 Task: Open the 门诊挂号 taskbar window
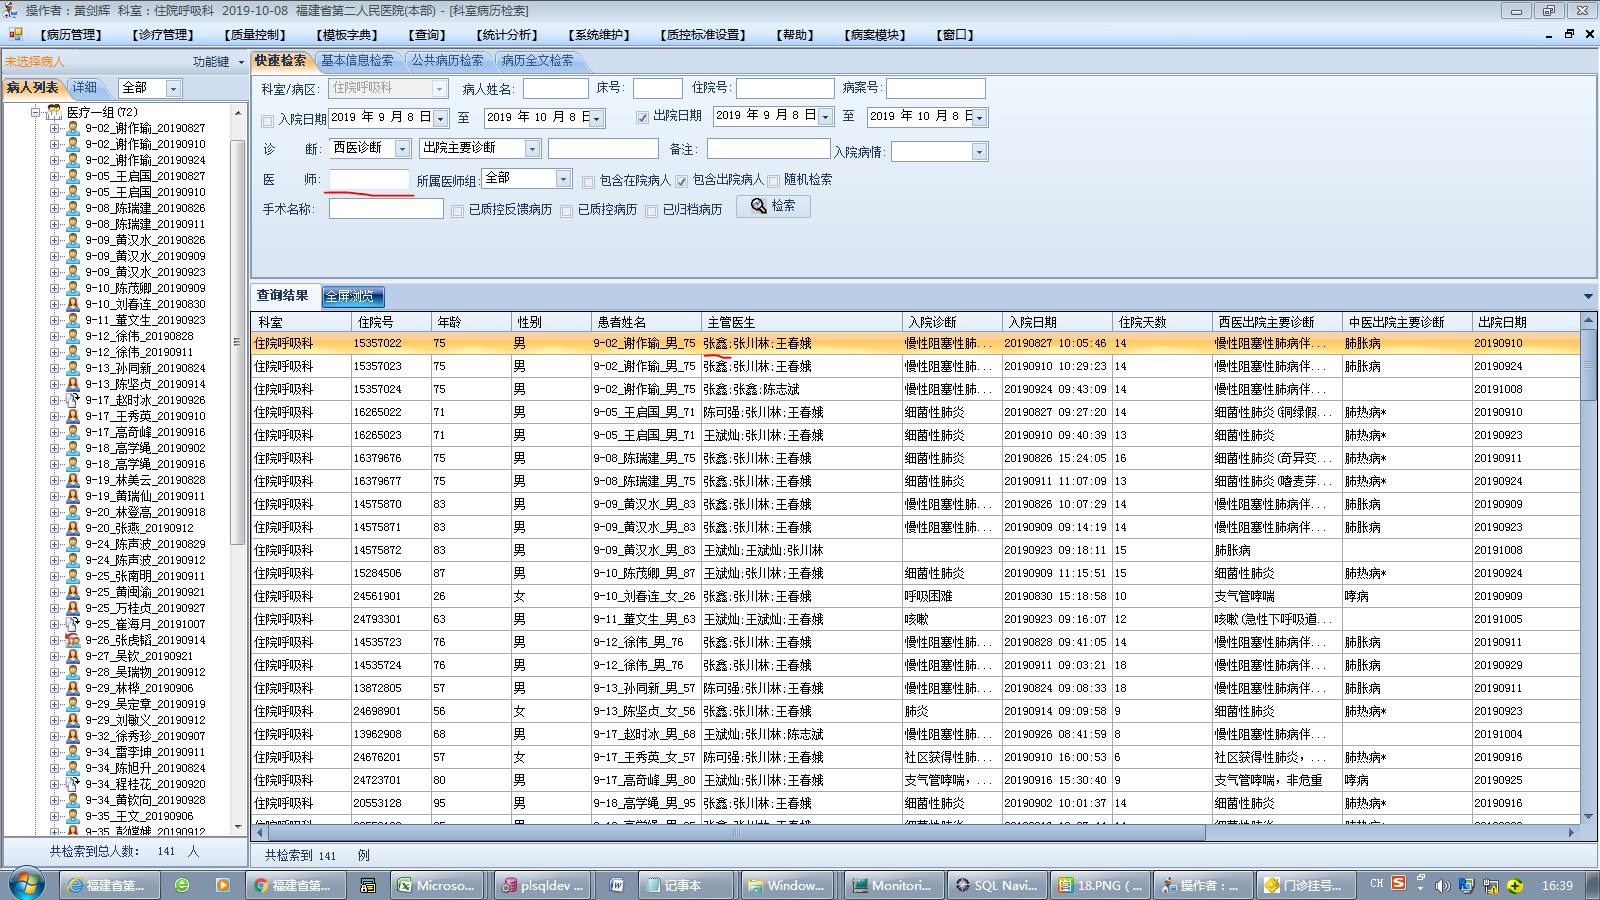(x=1304, y=885)
